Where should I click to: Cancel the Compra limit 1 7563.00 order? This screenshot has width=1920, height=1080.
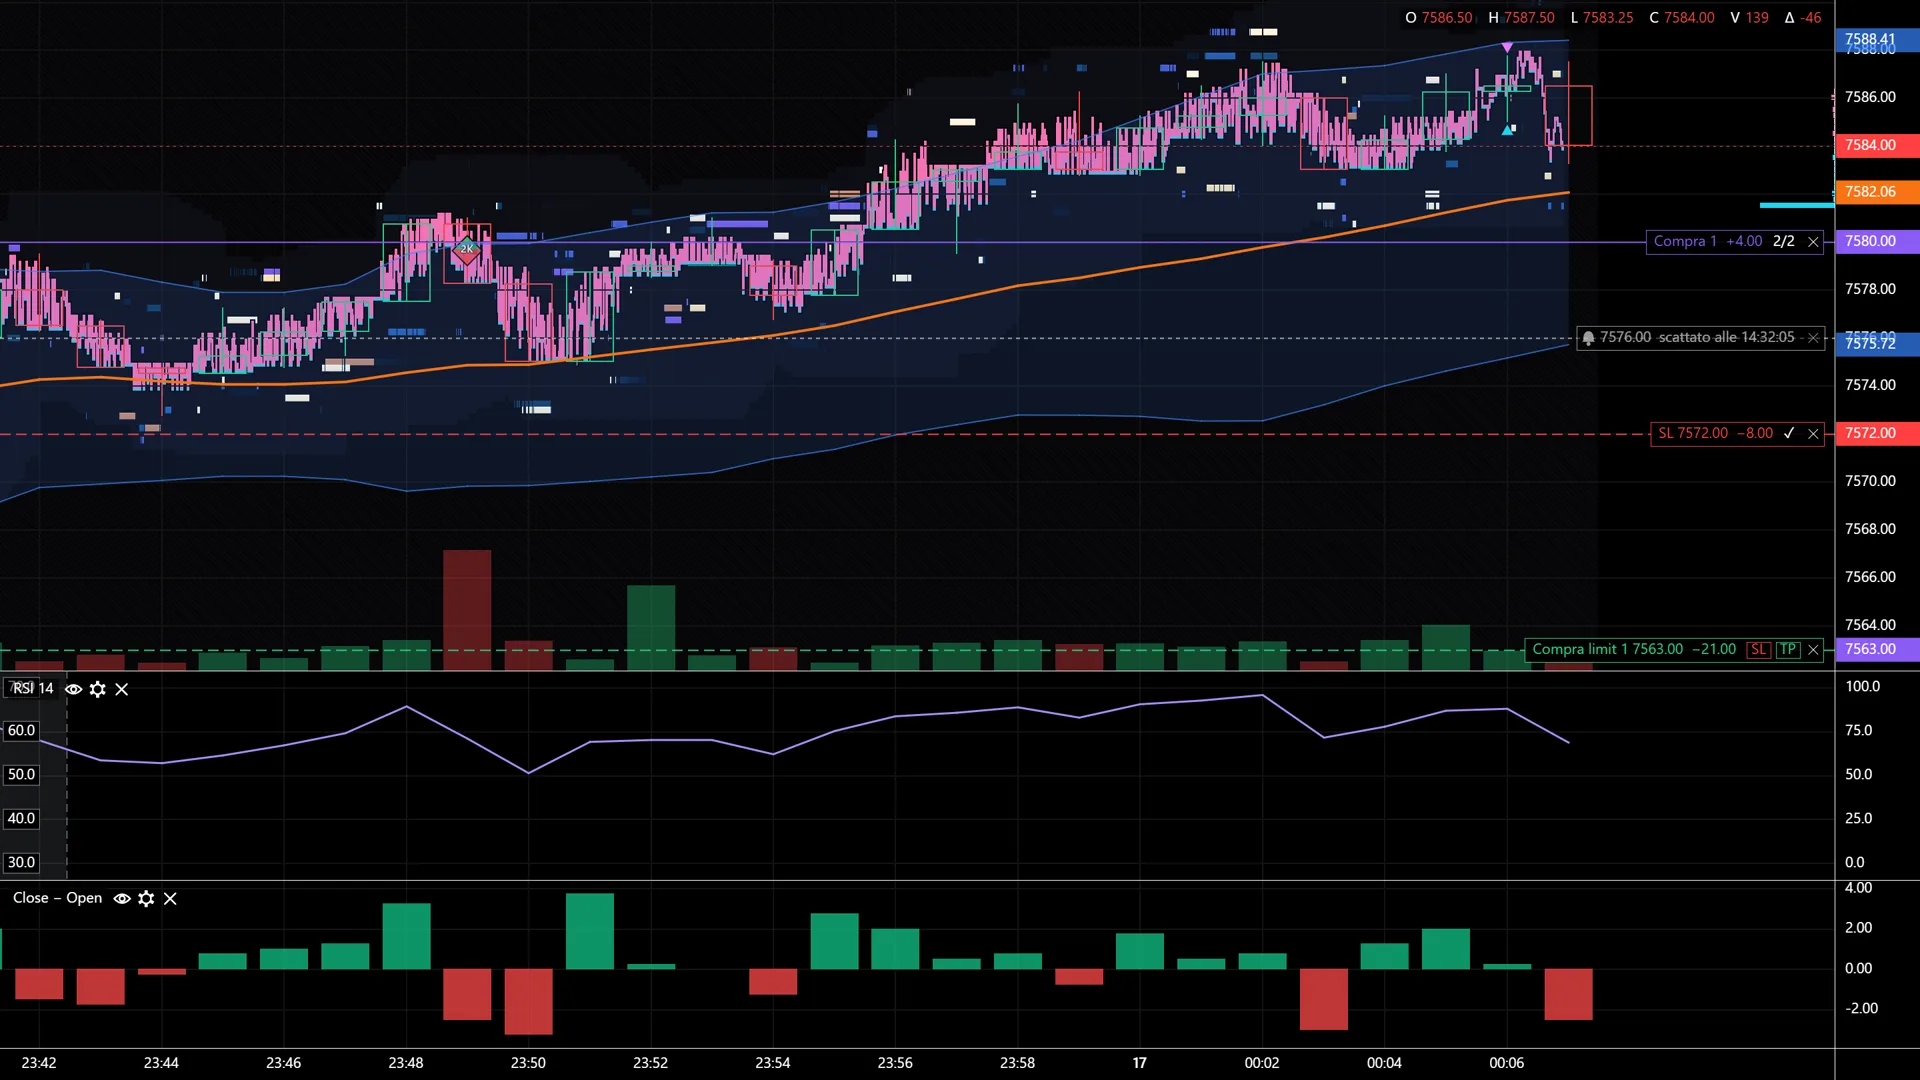[1813, 650]
